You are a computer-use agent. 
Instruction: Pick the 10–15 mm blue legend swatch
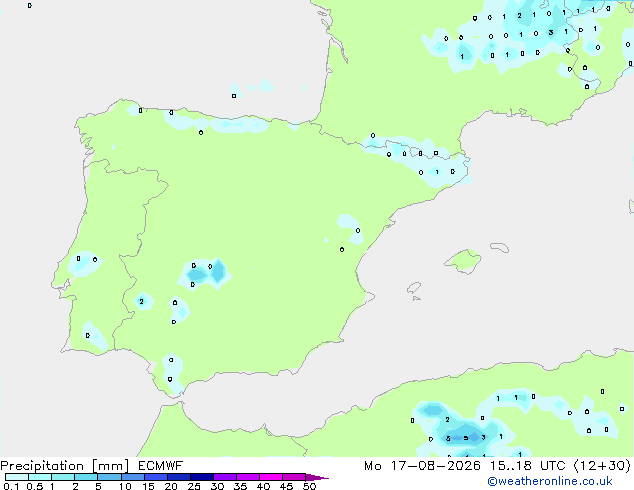133,477
